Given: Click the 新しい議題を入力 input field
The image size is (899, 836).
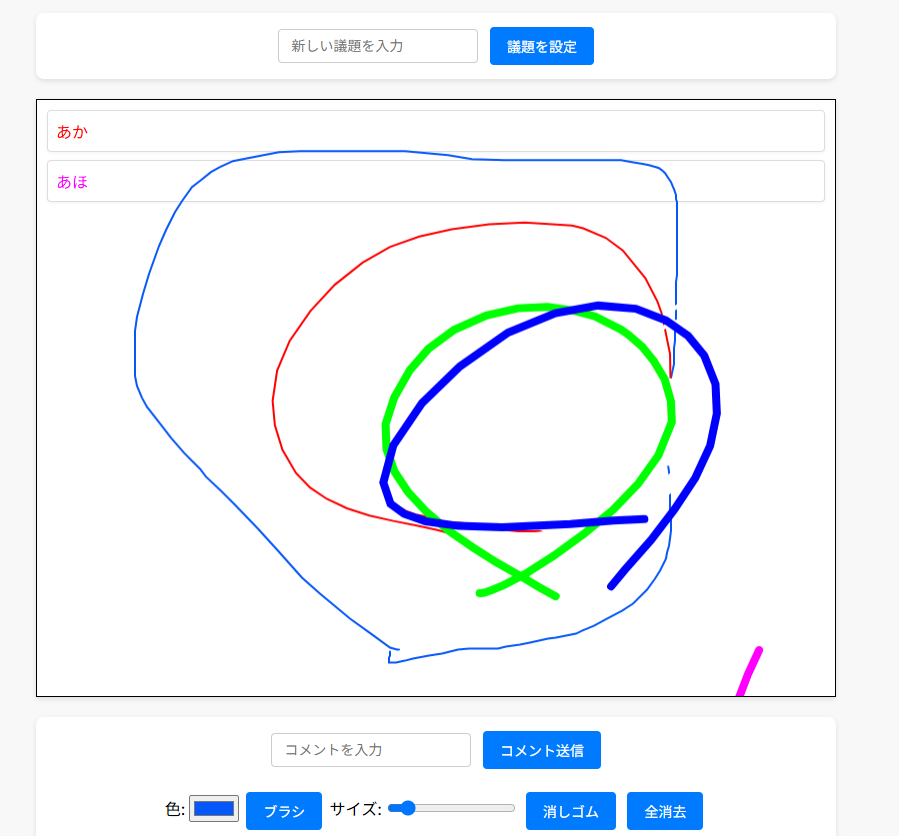Looking at the screenshot, I should point(378,46).
